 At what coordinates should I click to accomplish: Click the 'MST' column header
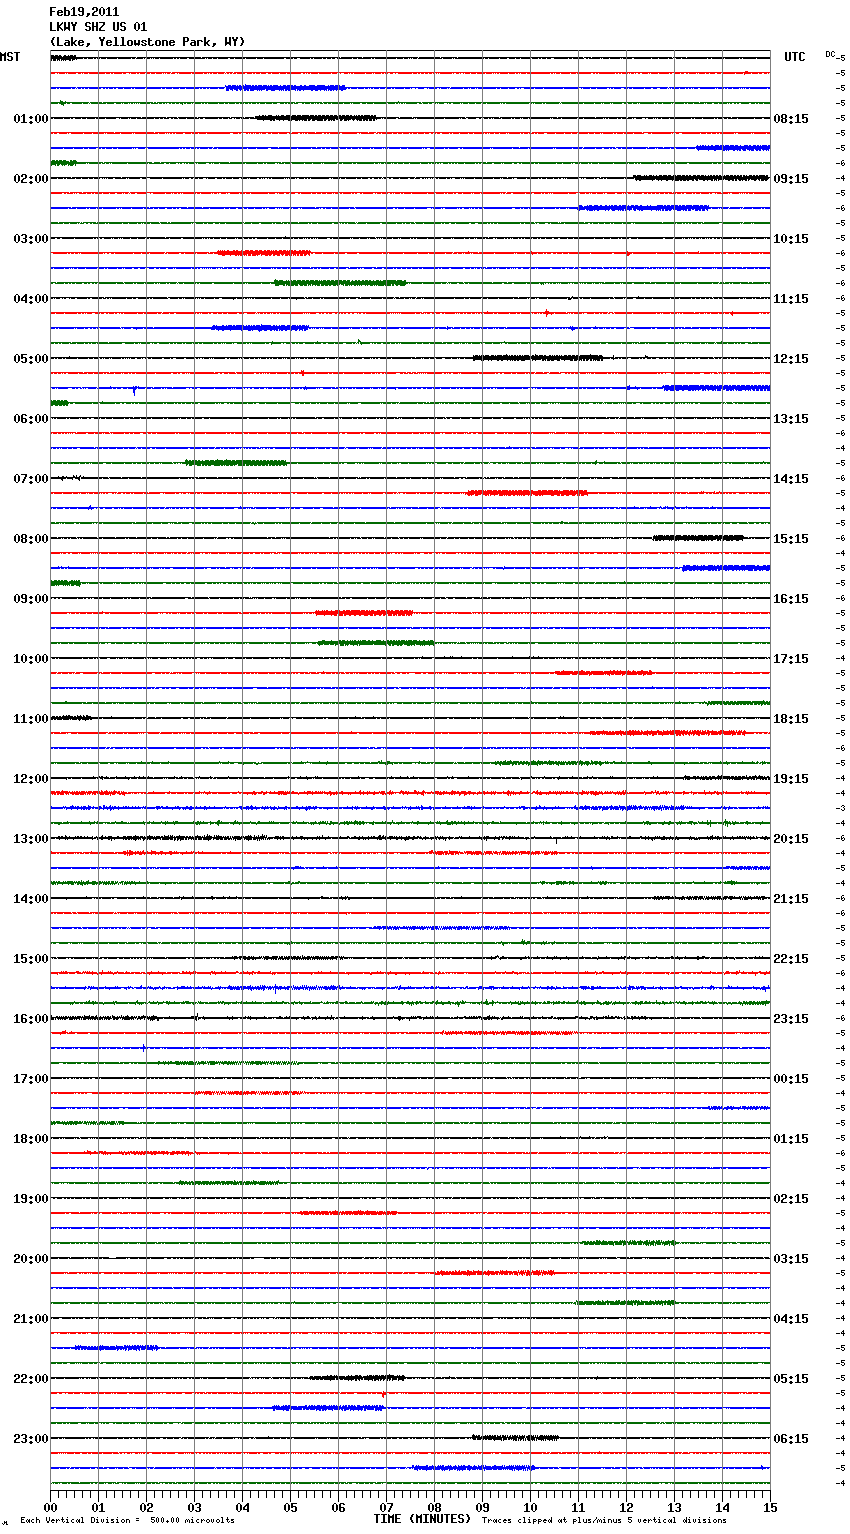coord(10,57)
